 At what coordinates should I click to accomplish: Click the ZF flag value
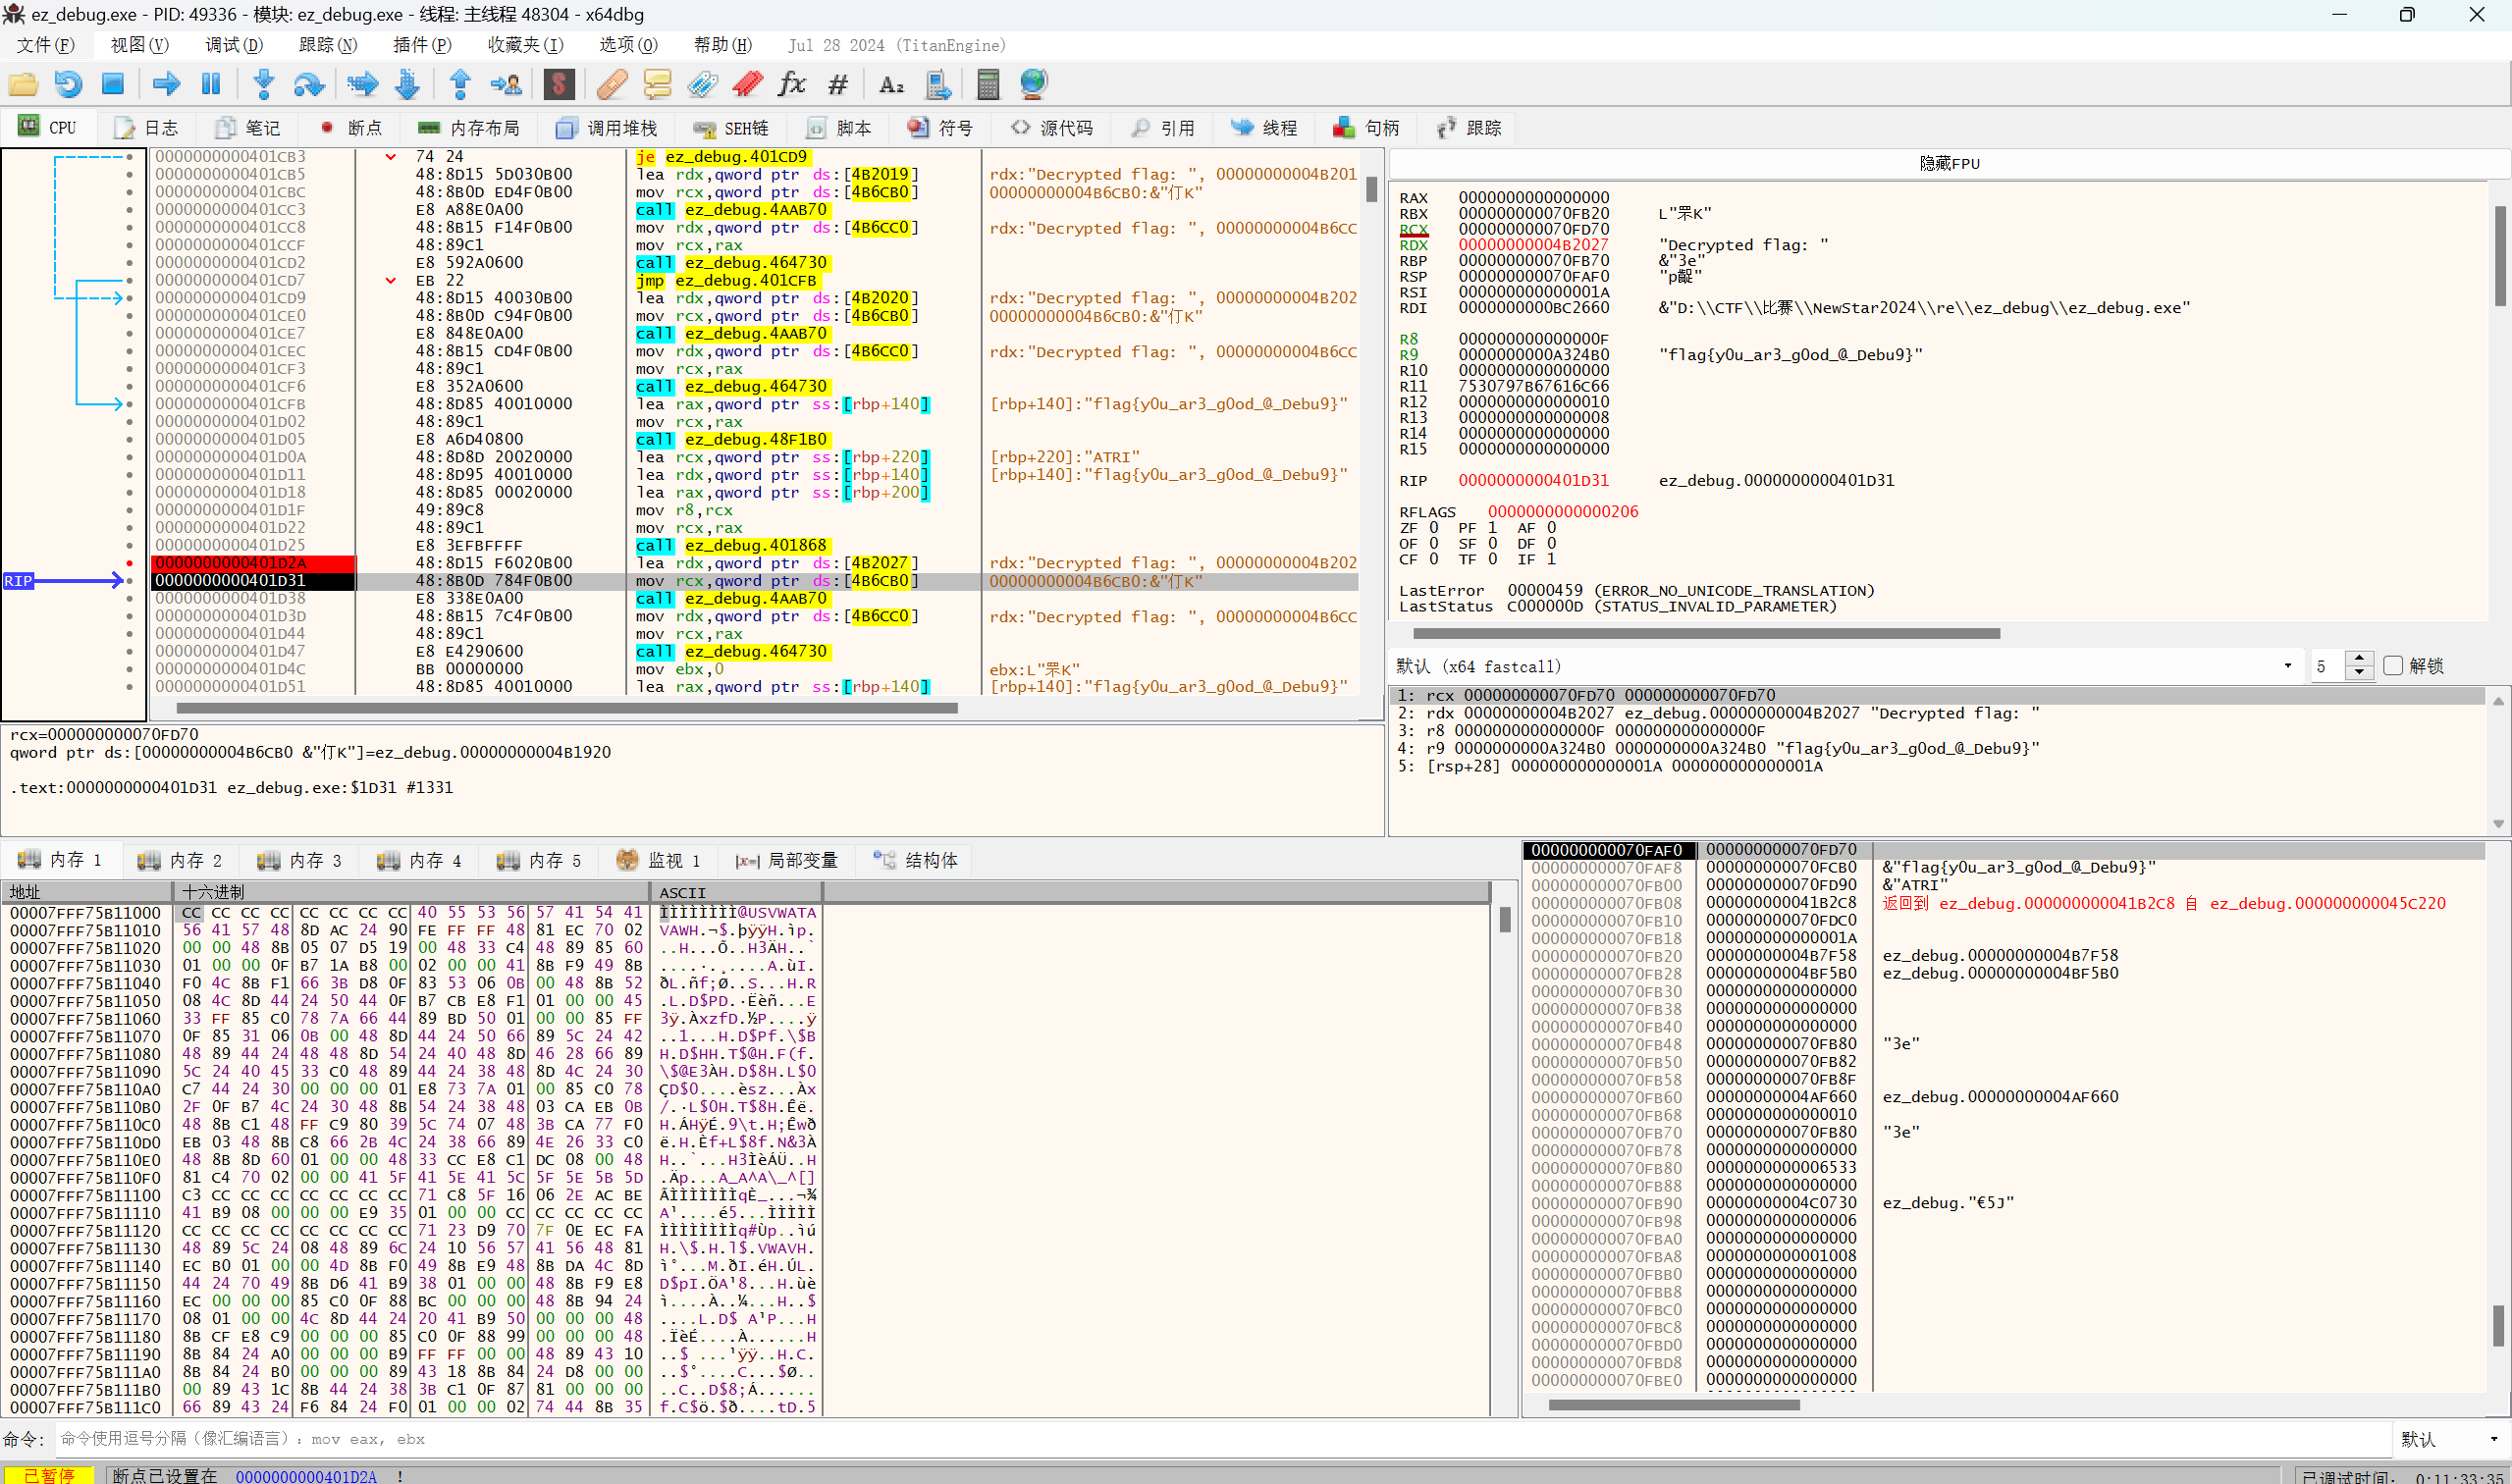pos(1434,528)
